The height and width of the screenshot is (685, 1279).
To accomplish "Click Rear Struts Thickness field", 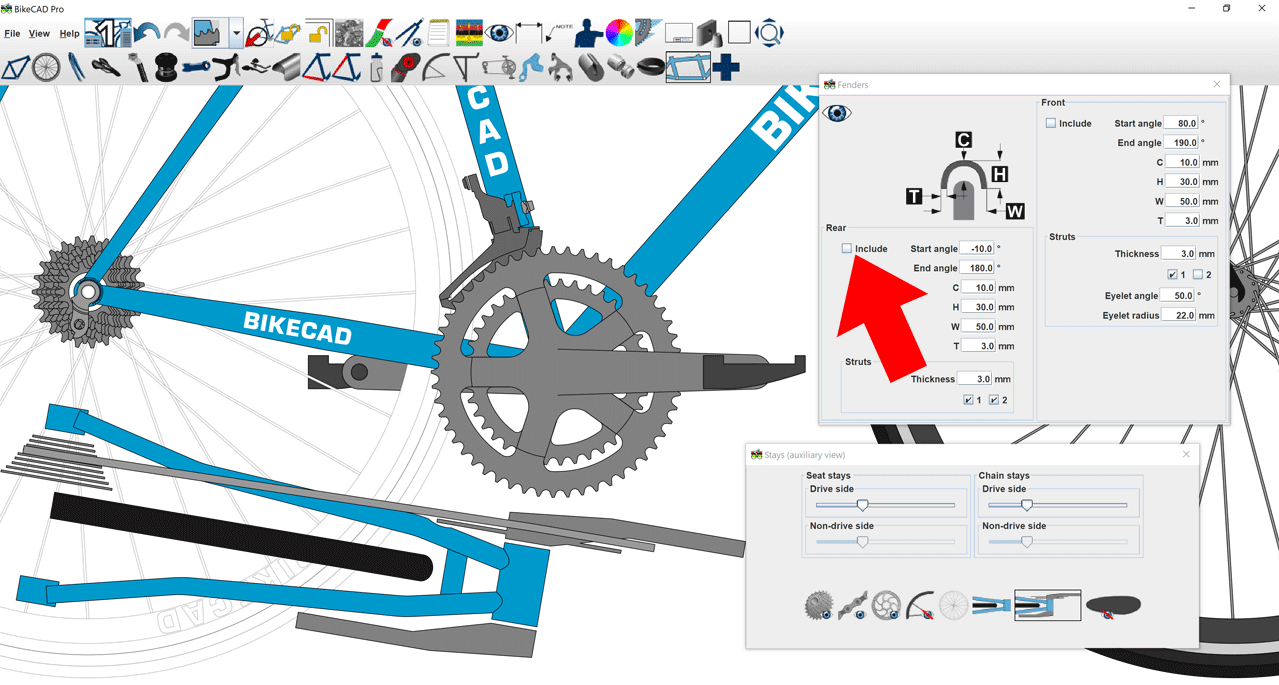I will pyautogui.click(x=975, y=379).
